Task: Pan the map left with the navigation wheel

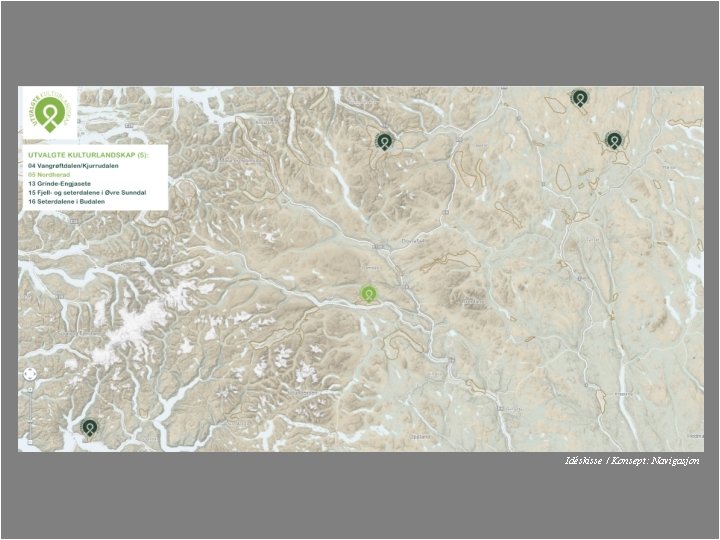Action: 26,374
